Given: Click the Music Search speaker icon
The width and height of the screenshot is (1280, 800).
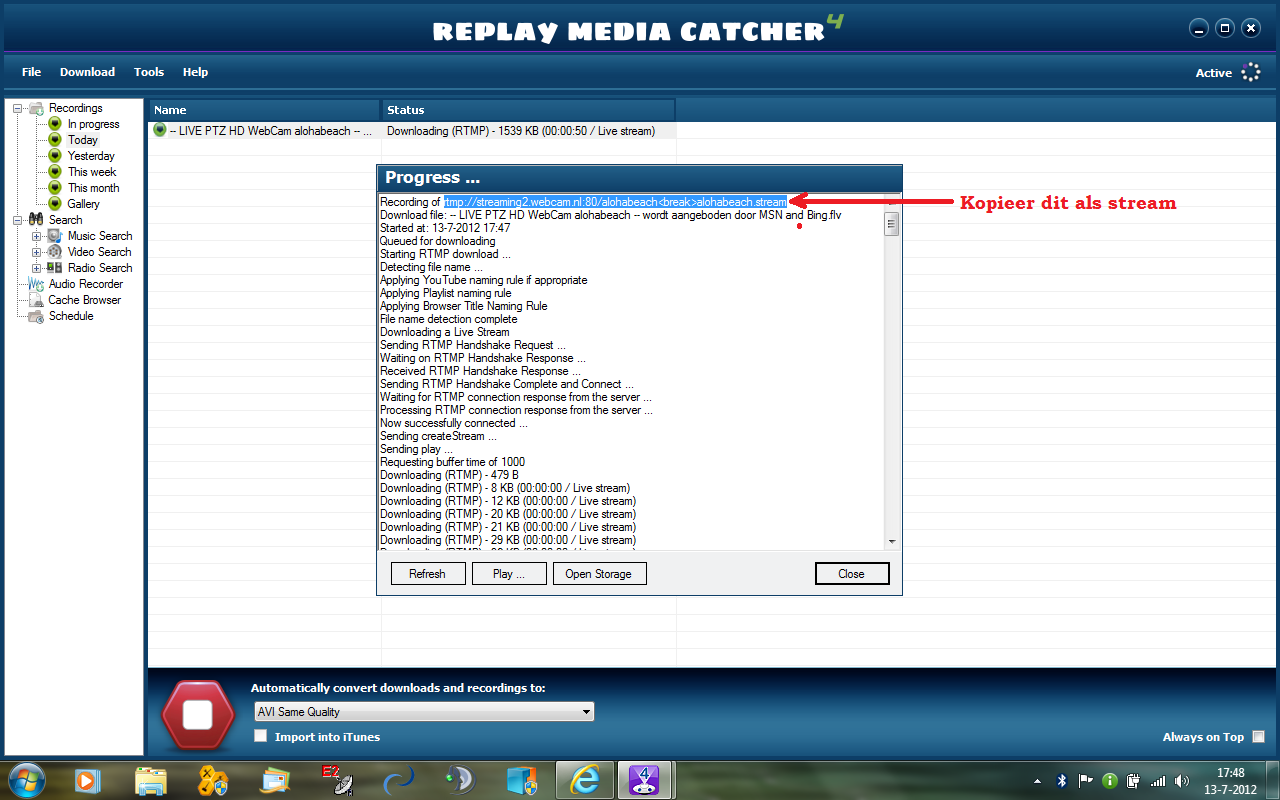Looking at the screenshot, I should point(55,236).
